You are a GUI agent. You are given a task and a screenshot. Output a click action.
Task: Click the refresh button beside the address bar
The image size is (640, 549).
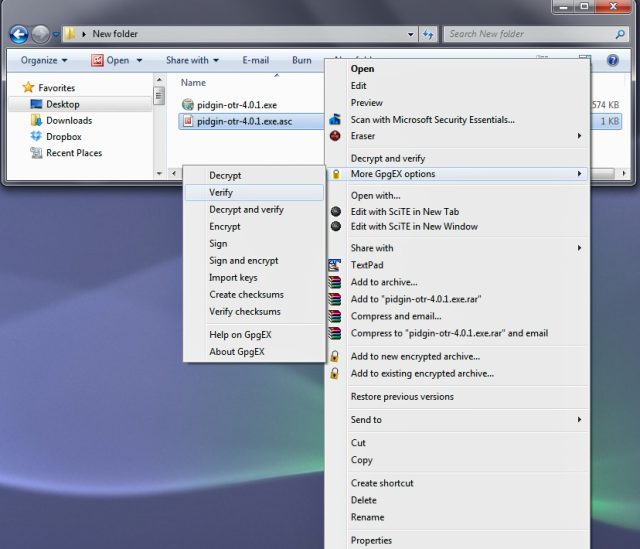click(x=428, y=34)
